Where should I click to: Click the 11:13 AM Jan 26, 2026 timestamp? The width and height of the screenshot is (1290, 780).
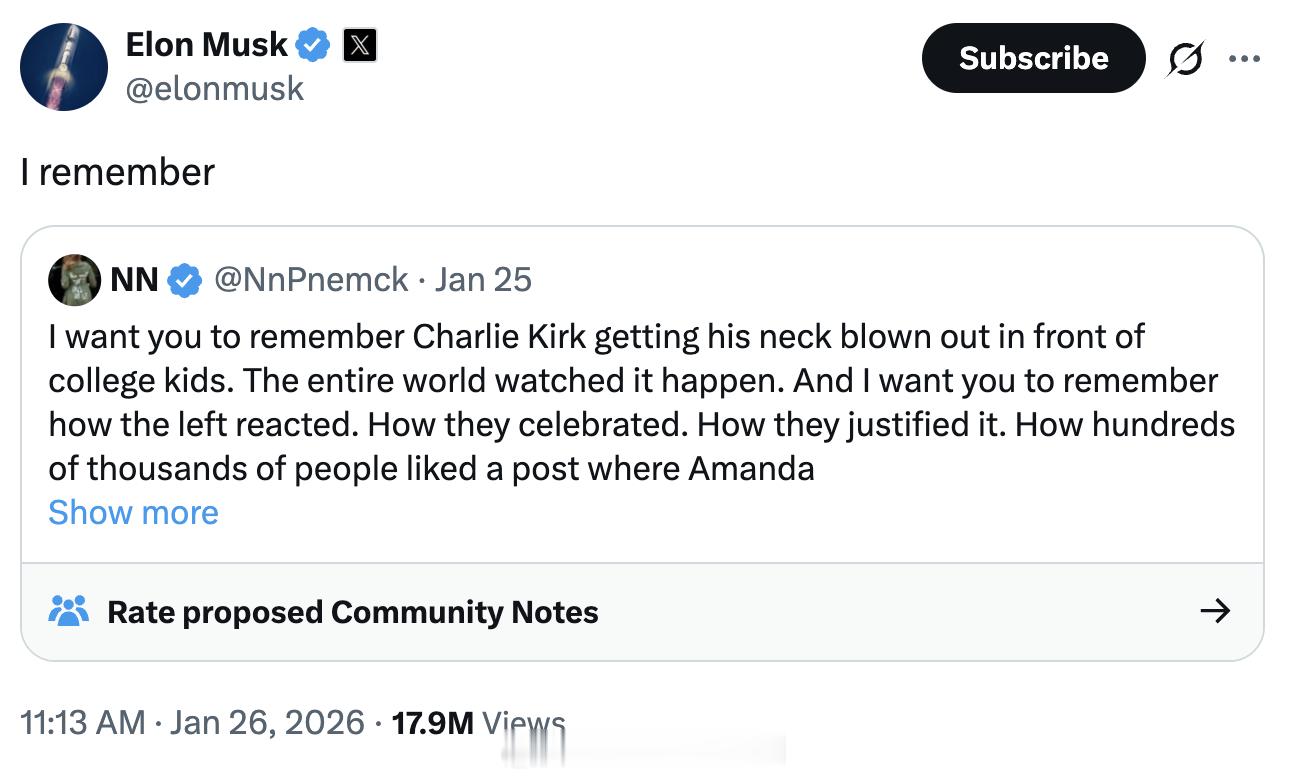tap(192, 722)
